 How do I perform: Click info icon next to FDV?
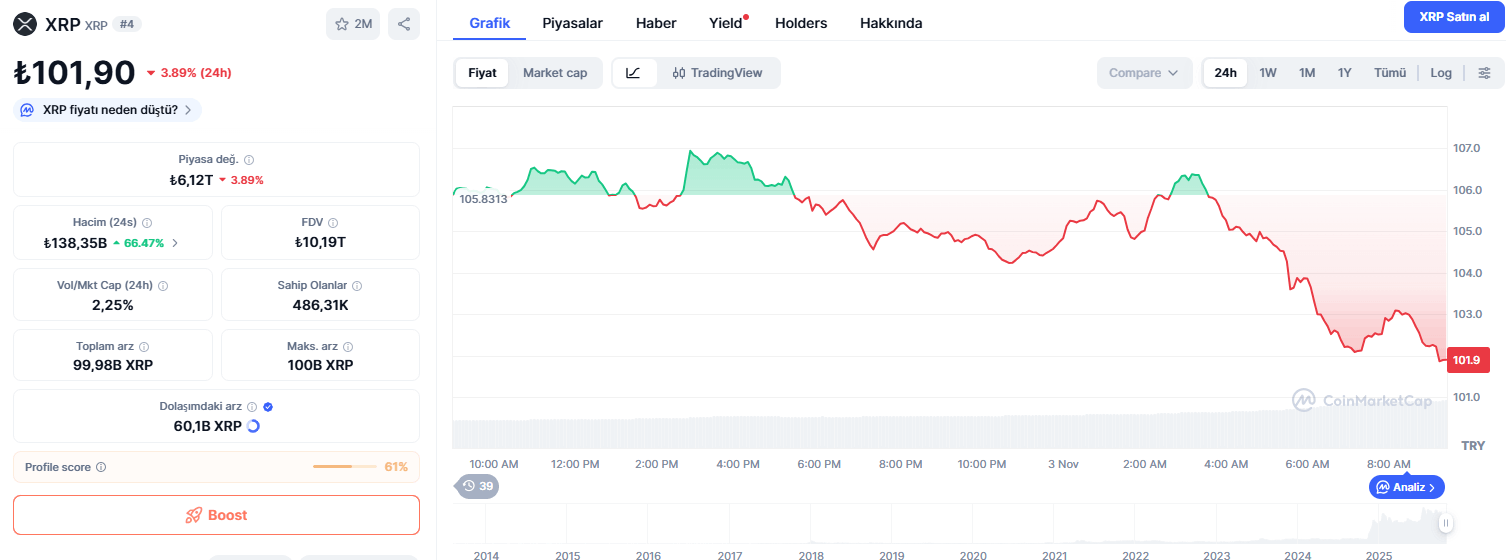pos(333,223)
